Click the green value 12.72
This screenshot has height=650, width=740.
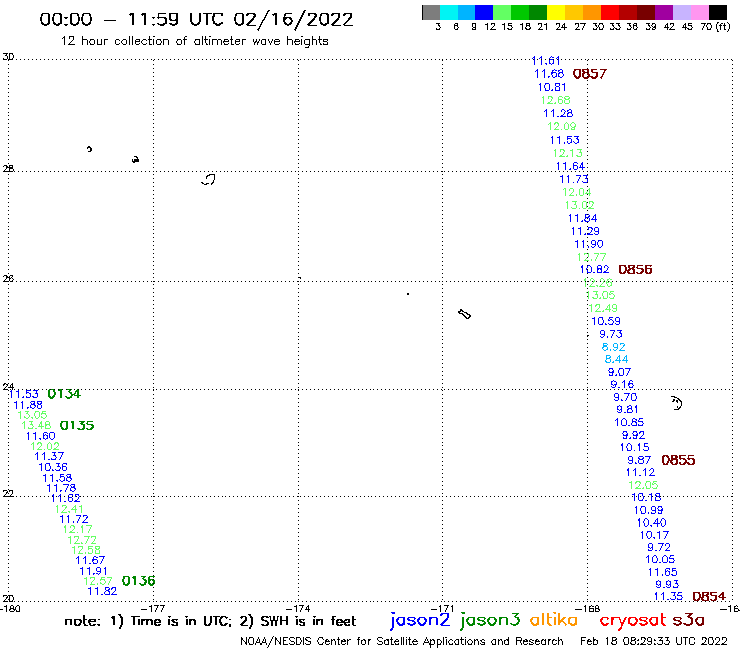82,540
